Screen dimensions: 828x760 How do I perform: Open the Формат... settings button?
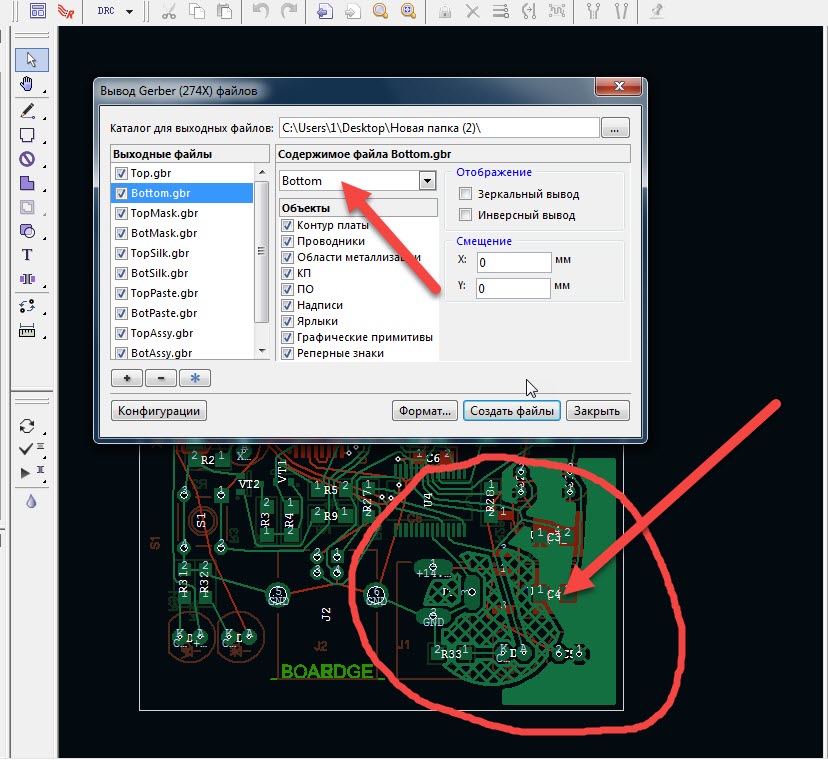(425, 411)
